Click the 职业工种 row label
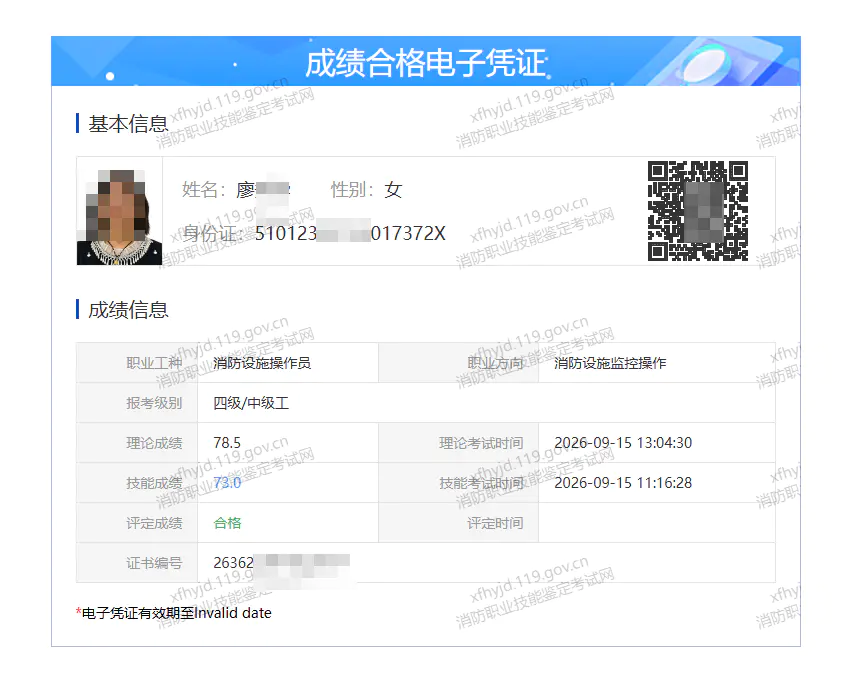The height and width of the screenshot is (682, 854). tap(154, 363)
